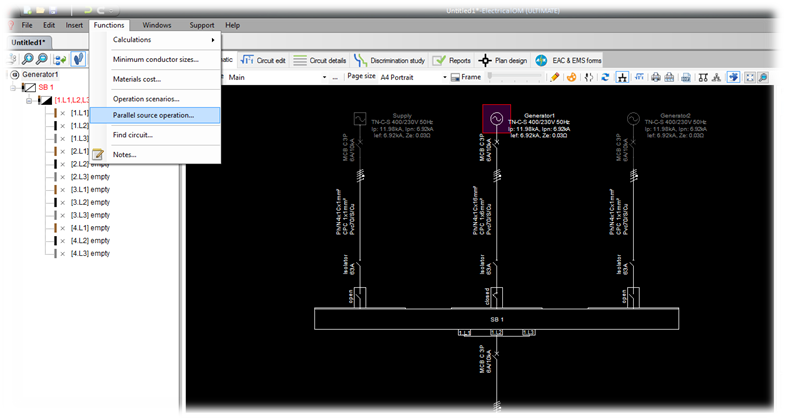Open the Main layout dropdown
This screenshot has width=786, height=420.
point(277,77)
